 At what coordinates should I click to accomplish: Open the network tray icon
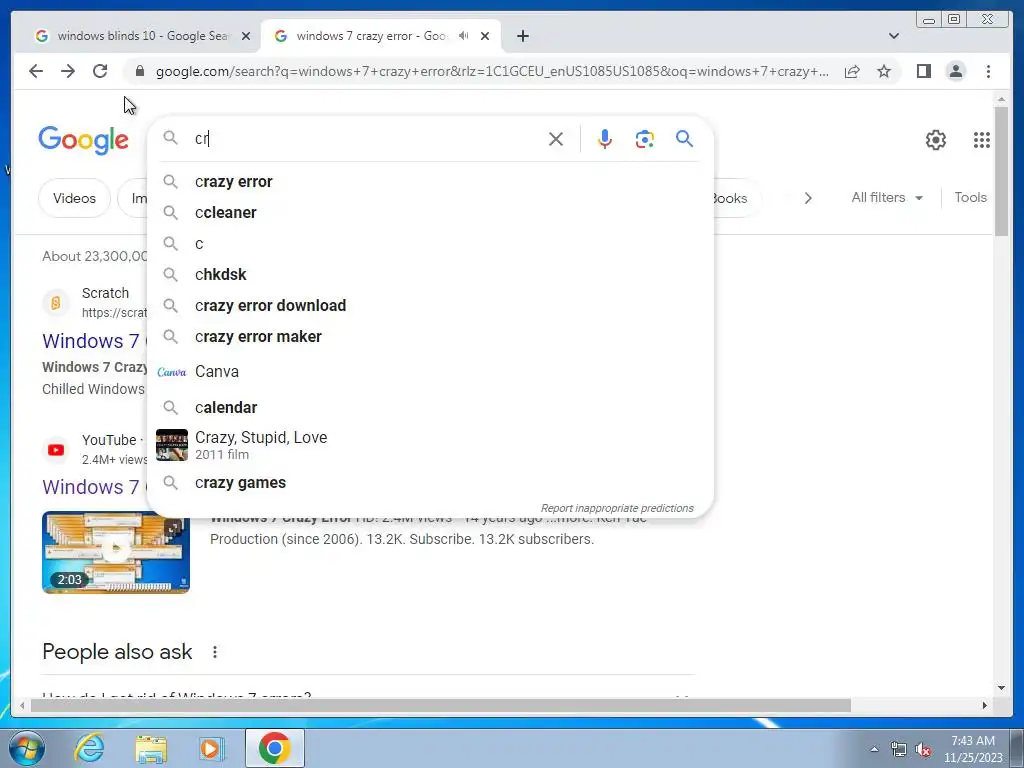pos(899,750)
